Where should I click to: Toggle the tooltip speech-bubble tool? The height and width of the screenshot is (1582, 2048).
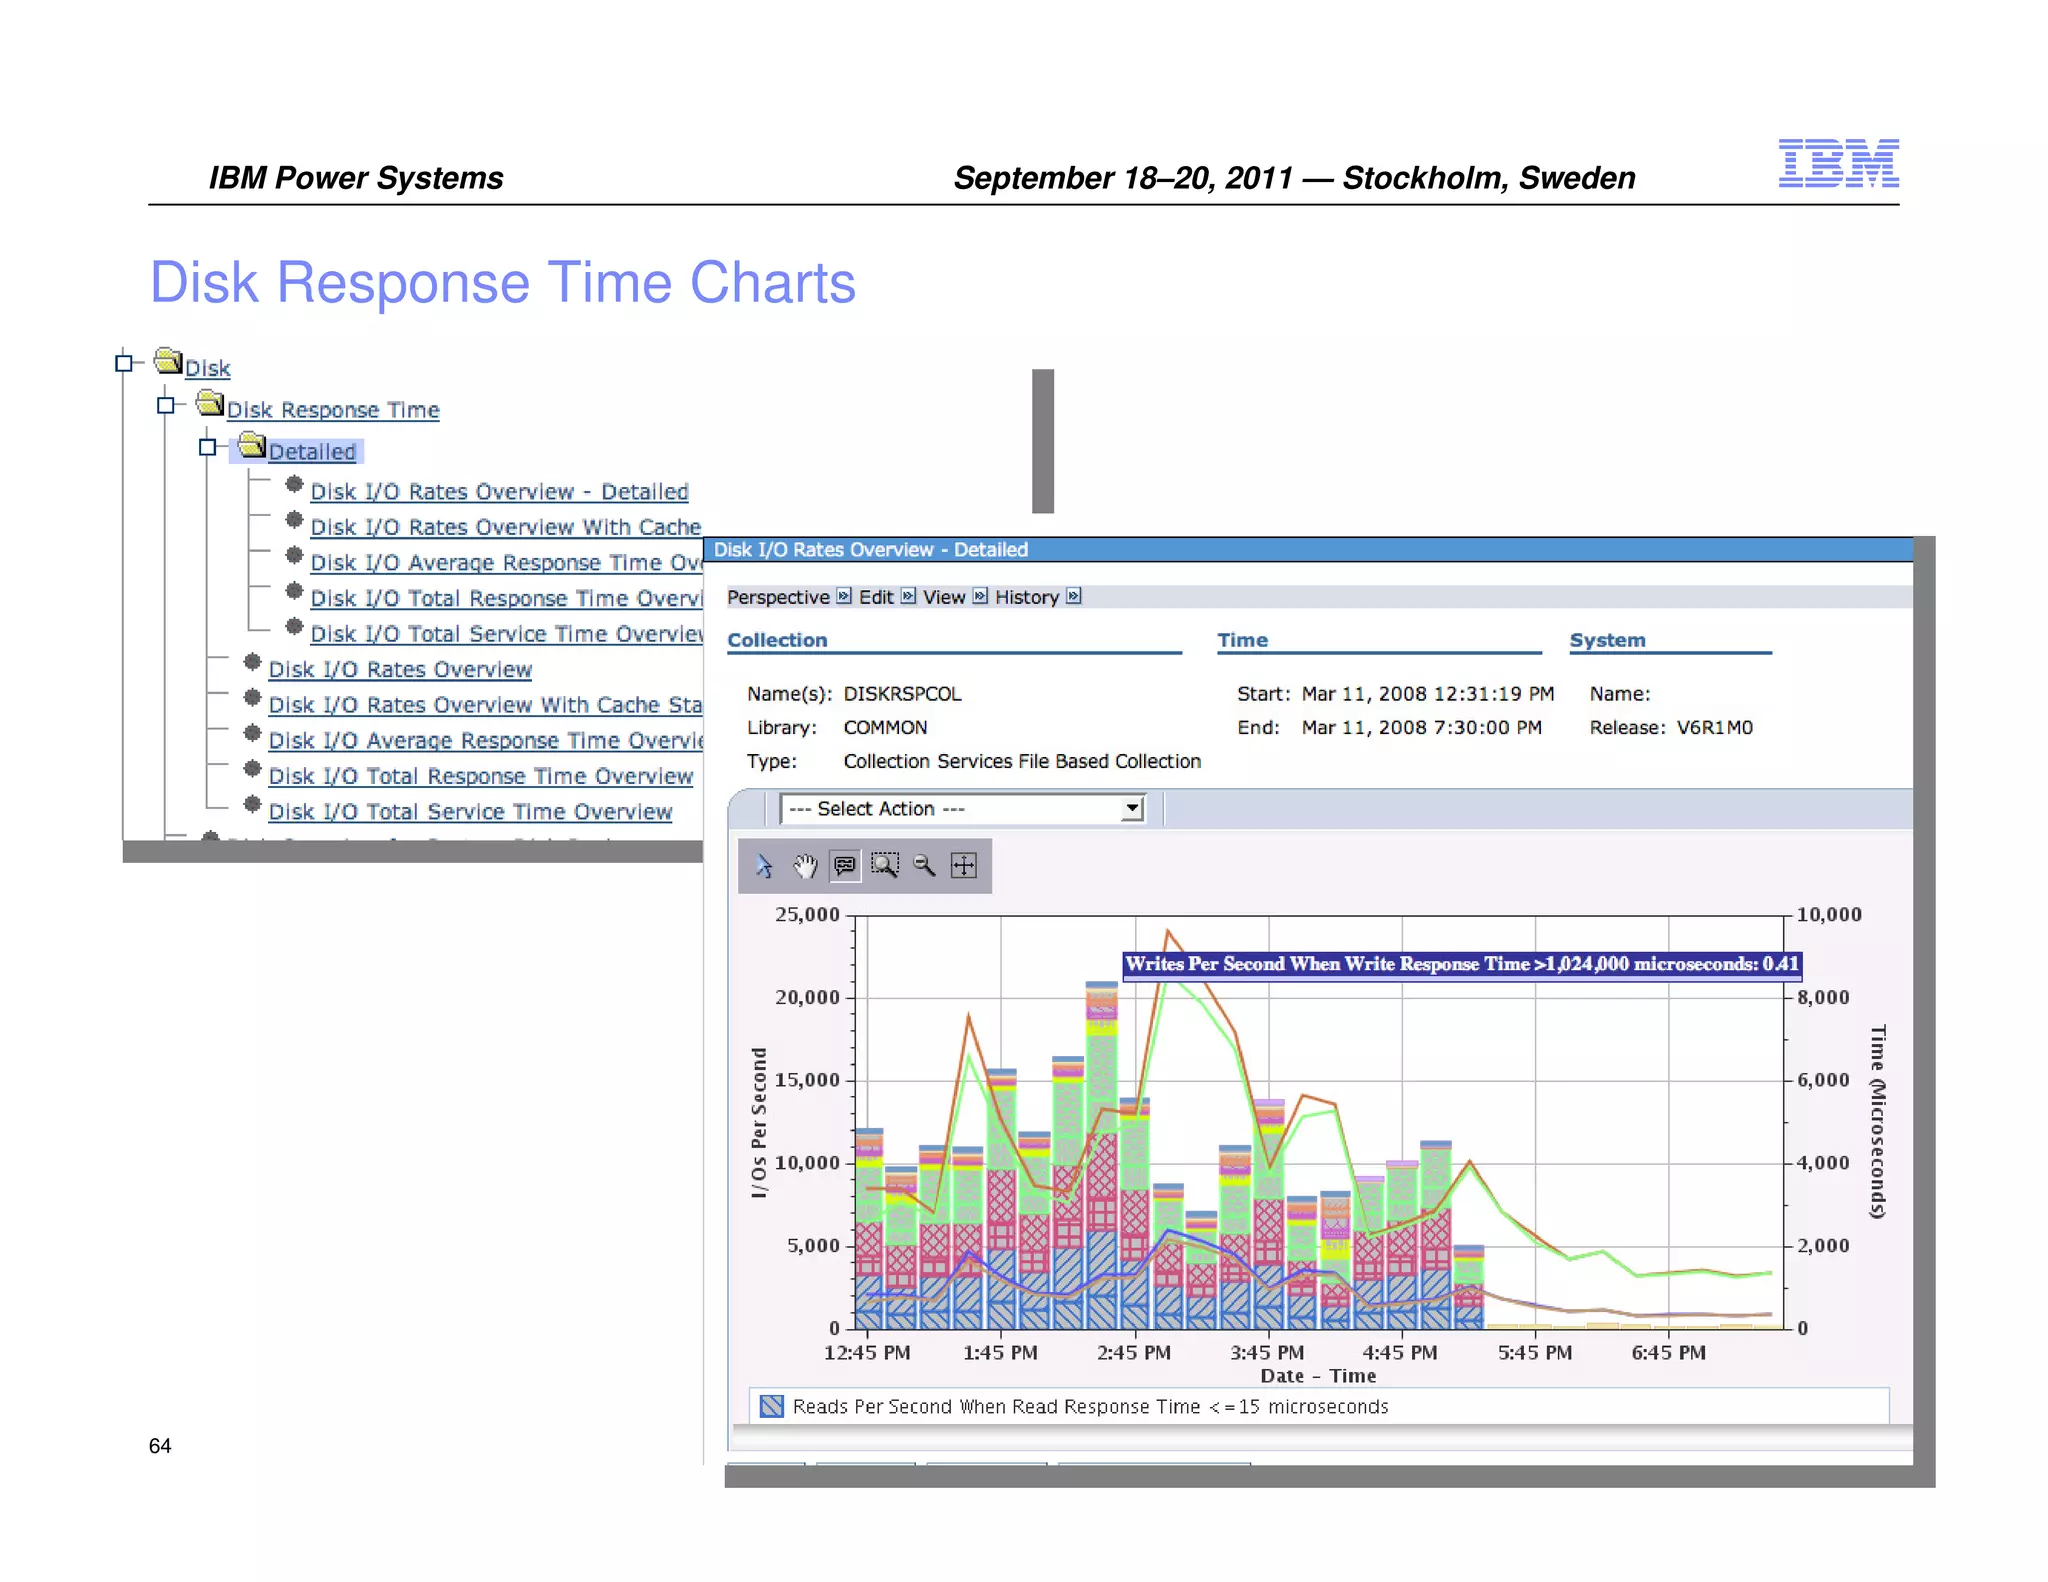coord(845,866)
